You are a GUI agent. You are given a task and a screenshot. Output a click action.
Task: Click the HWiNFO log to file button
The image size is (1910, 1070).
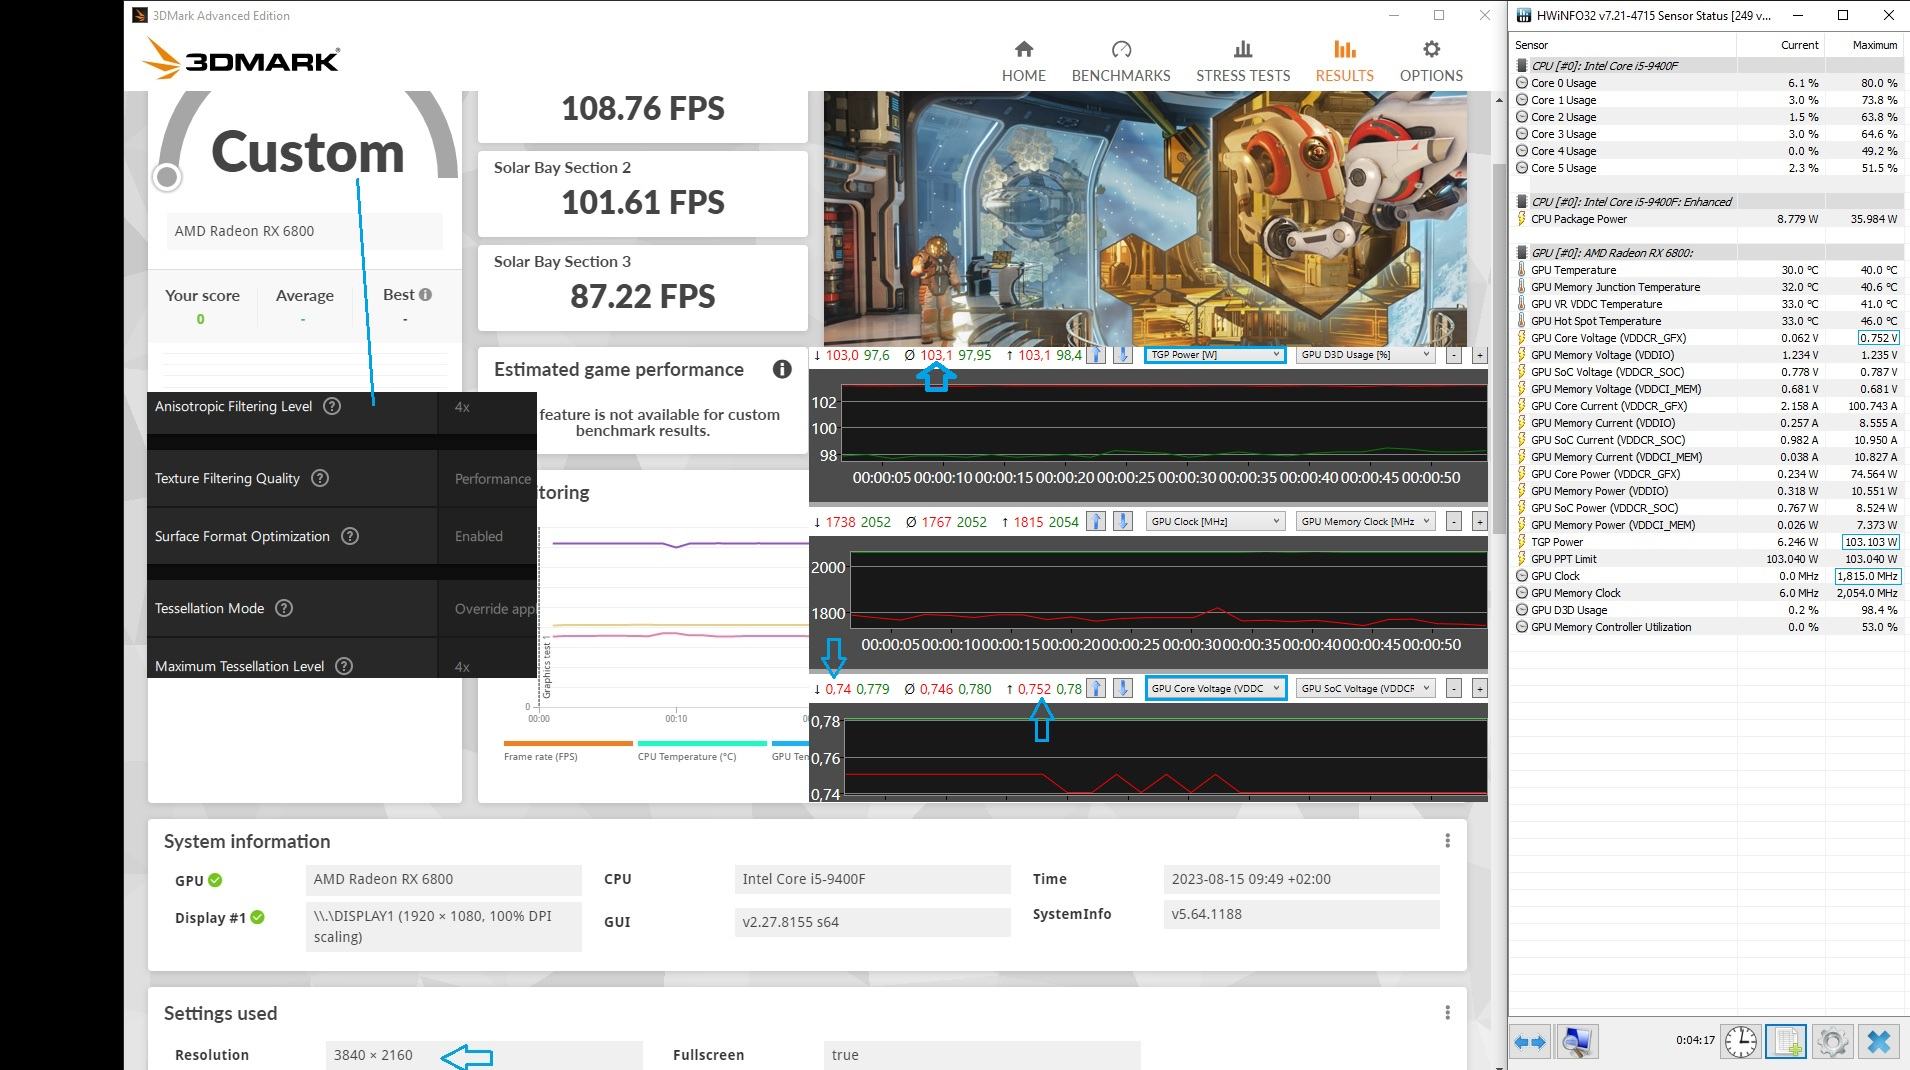1786,1042
